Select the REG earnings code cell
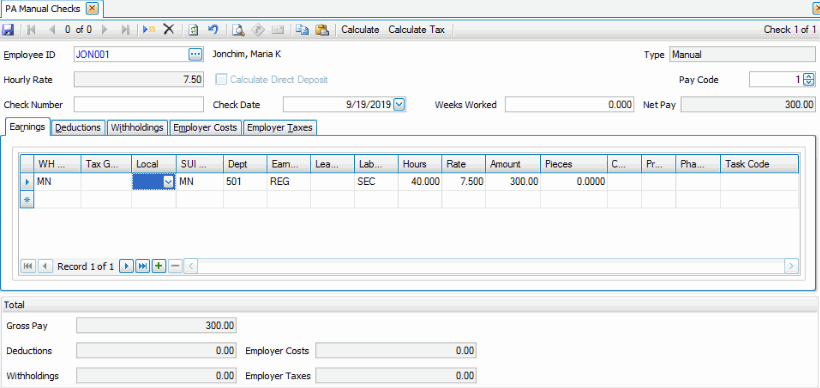Viewport: 820px width, 388px height. click(x=289, y=182)
